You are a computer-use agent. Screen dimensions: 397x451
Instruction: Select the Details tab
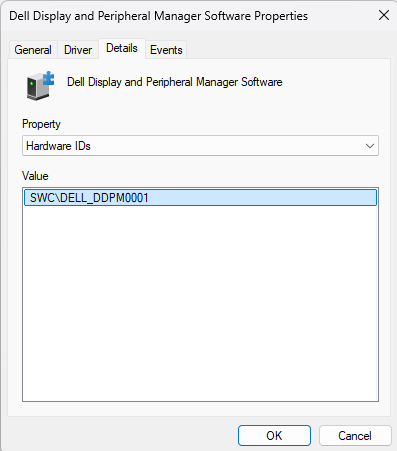[x=122, y=48]
